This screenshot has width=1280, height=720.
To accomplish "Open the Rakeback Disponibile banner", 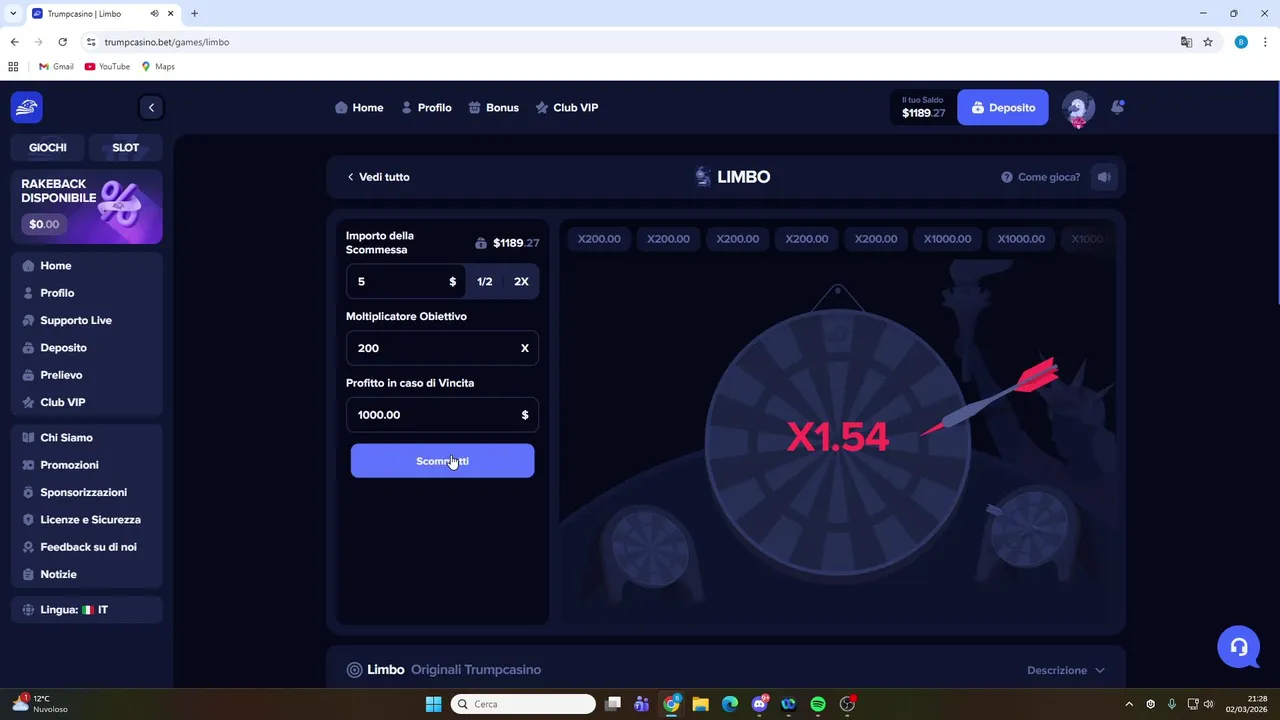I will point(87,207).
